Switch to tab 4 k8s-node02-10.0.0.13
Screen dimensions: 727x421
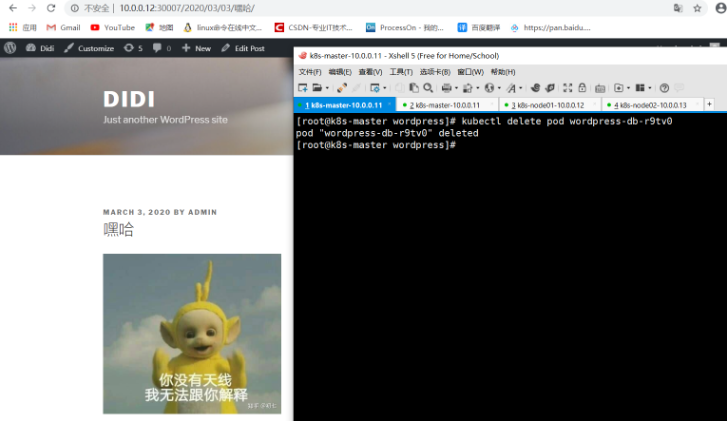click(x=652, y=105)
